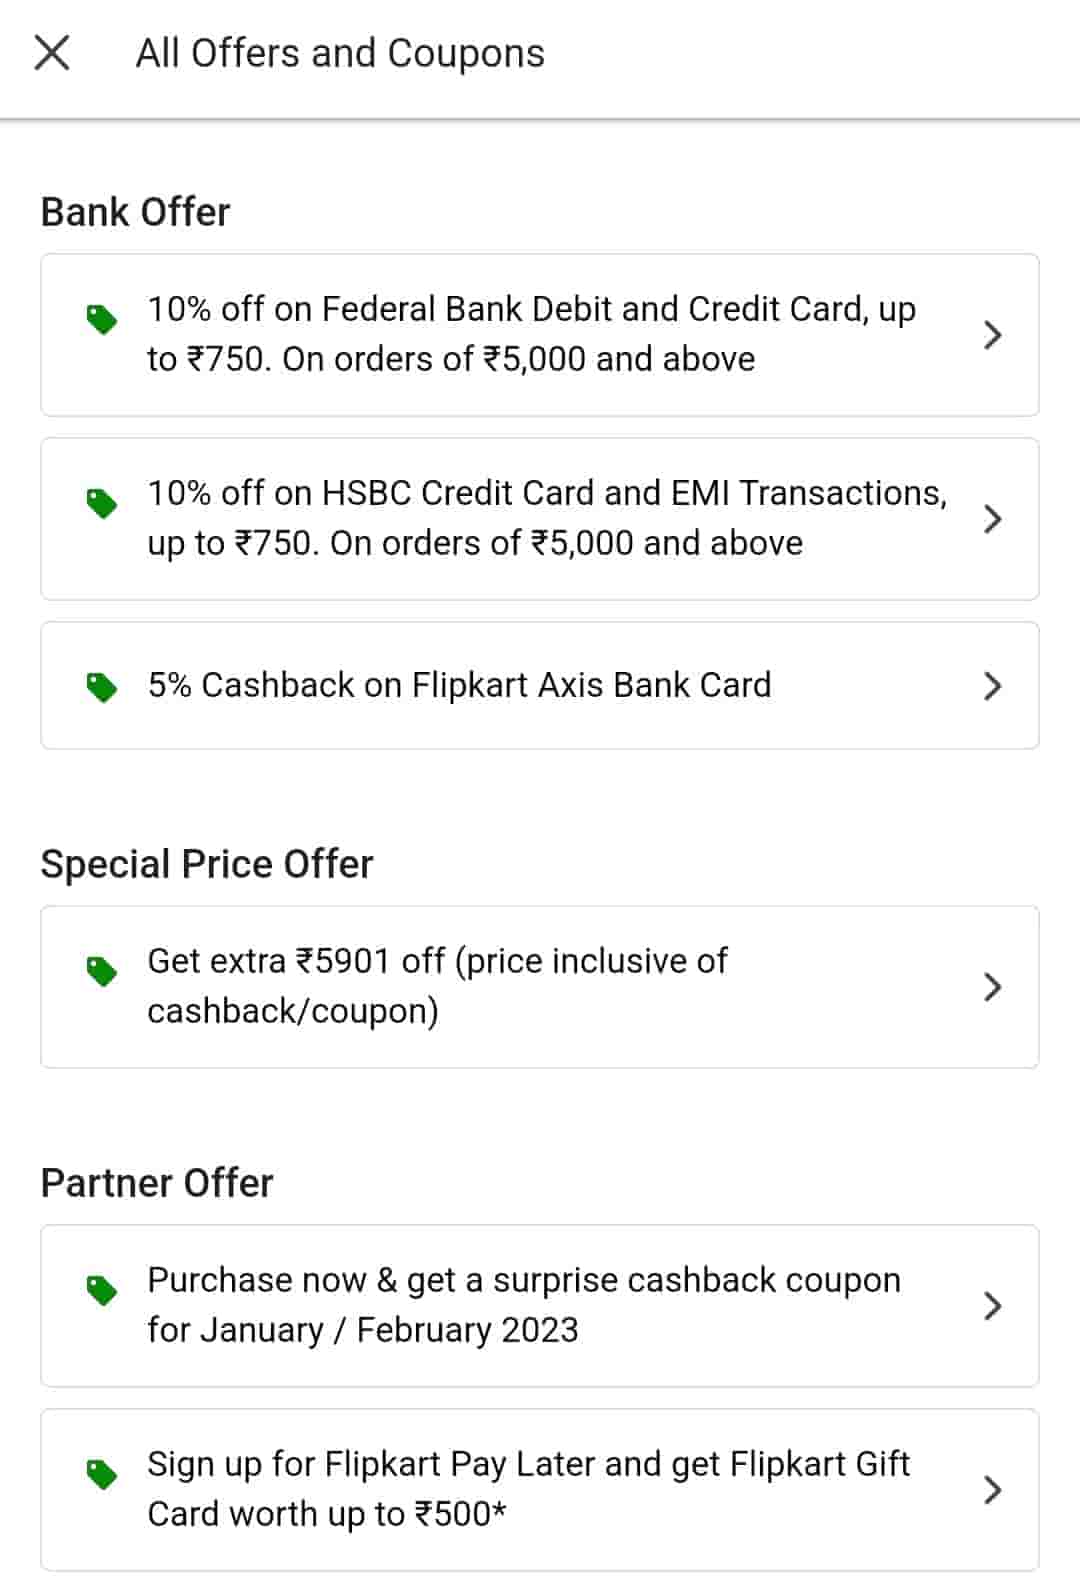Click green tag icon beside HSBC offer

point(101,504)
